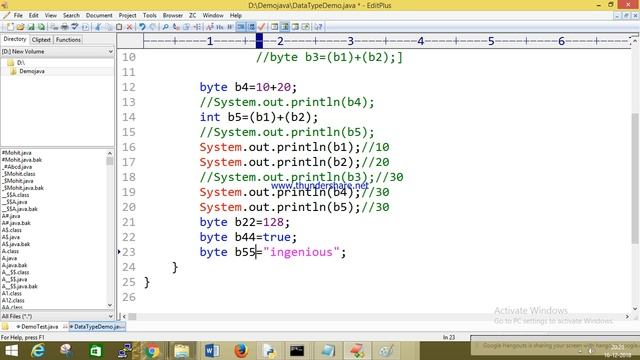Select A12.class in file list

coord(13,300)
